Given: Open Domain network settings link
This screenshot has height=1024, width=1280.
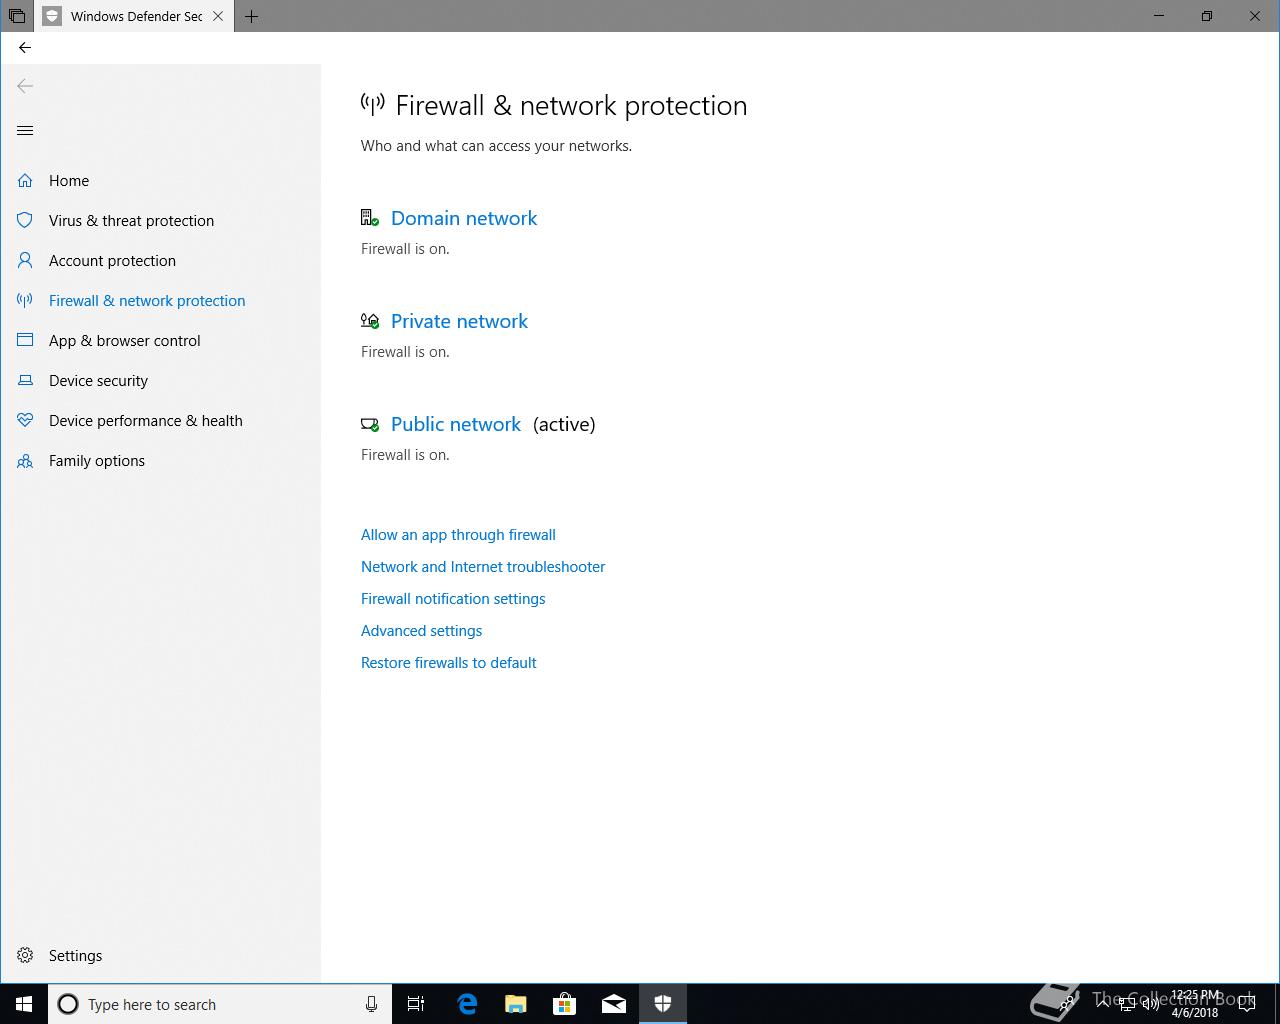Looking at the screenshot, I should tap(464, 218).
